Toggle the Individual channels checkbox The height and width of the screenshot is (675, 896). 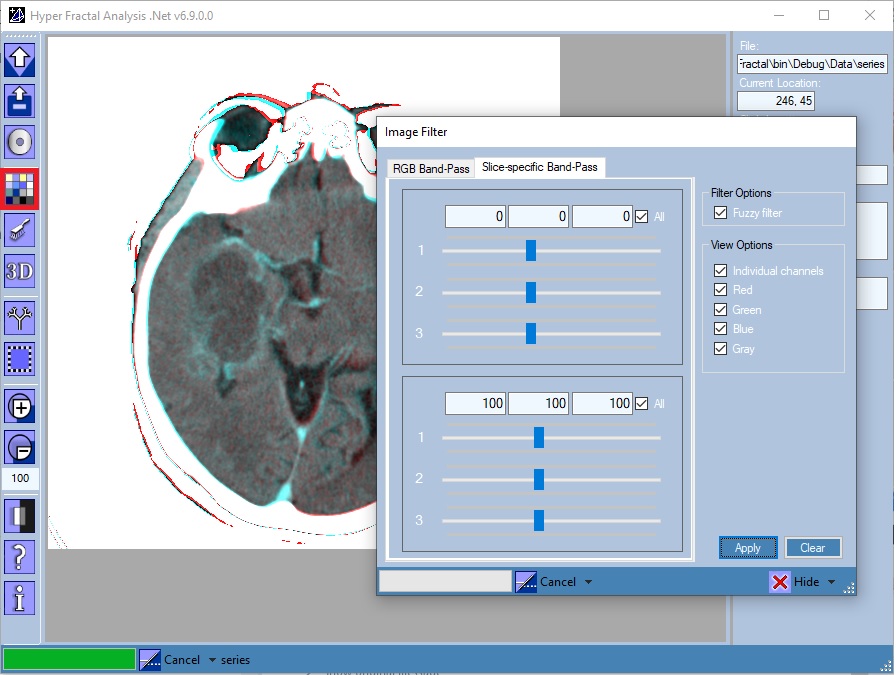(x=720, y=271)
